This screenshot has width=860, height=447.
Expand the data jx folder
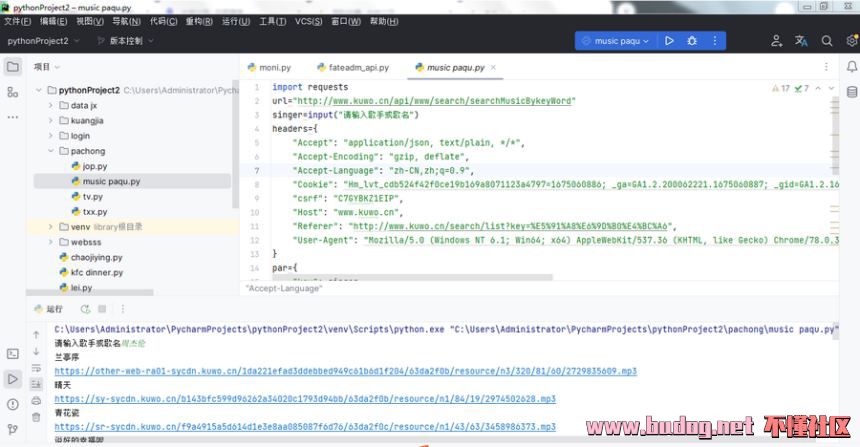pos(50,105)
